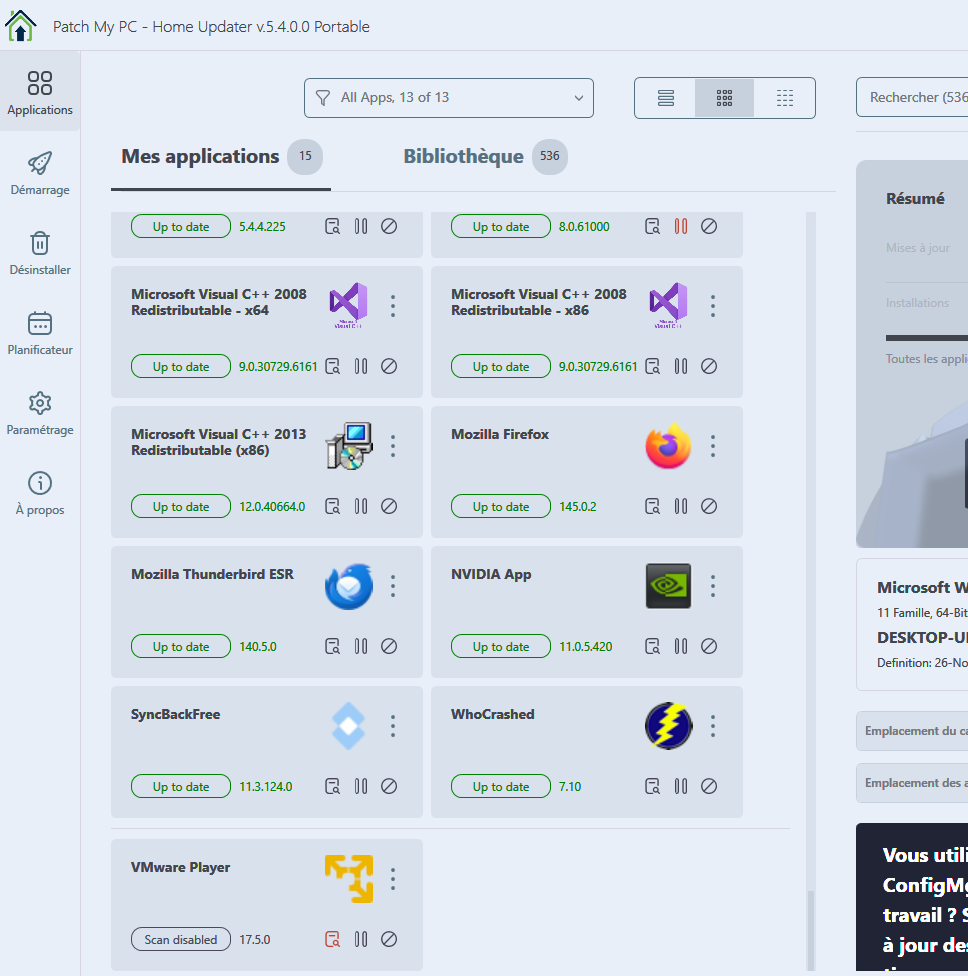Click the Mozilla Firefox logo thumbnail

(x=668, y=446)
